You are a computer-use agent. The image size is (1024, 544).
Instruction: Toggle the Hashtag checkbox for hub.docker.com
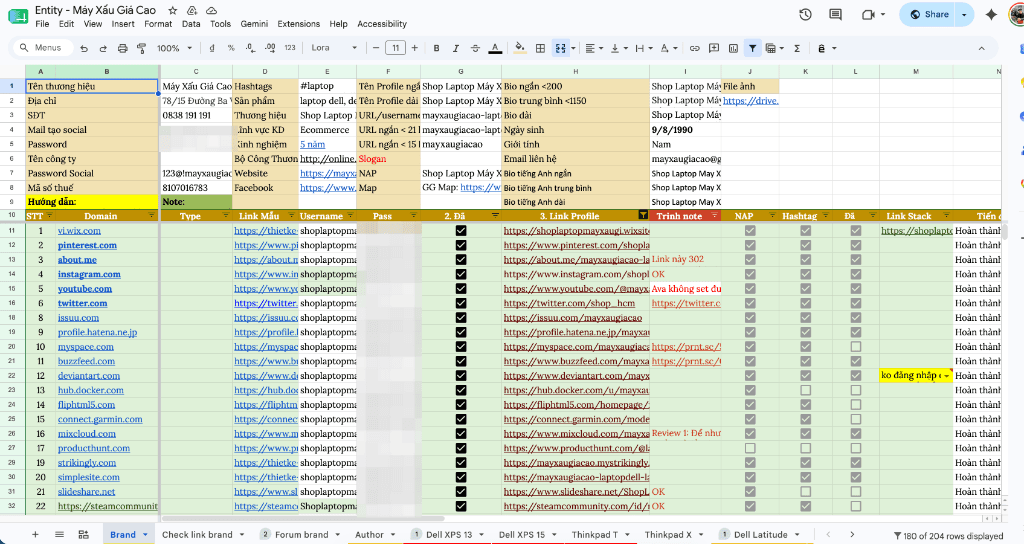click(x=805, y=390)
